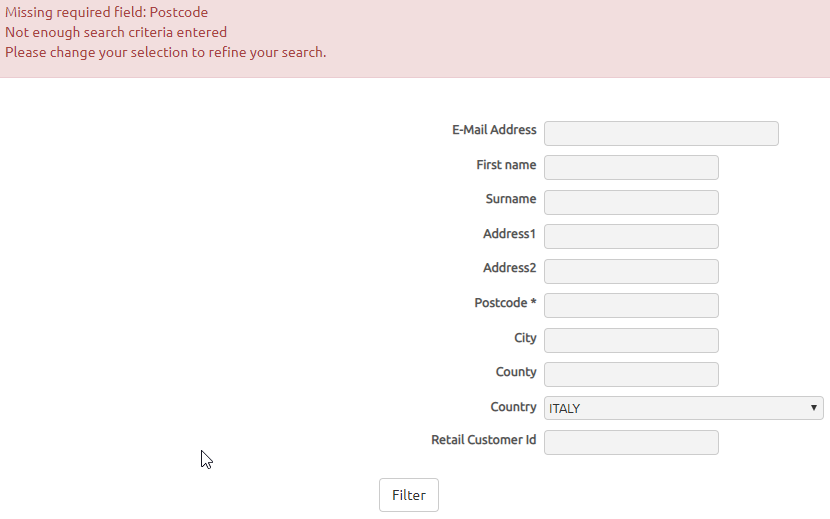Click the 'First name' label text
The image size is (830, 519).
tap(506, 165)
